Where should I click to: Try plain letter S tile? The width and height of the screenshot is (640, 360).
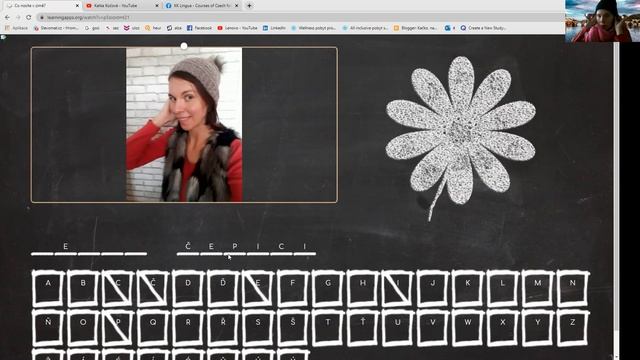258,328
